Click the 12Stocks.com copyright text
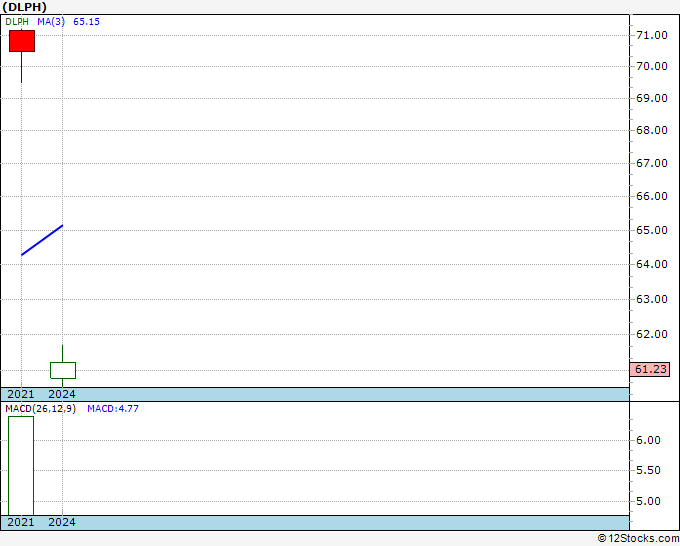This screenshot has height=546, width=680. 638,538
